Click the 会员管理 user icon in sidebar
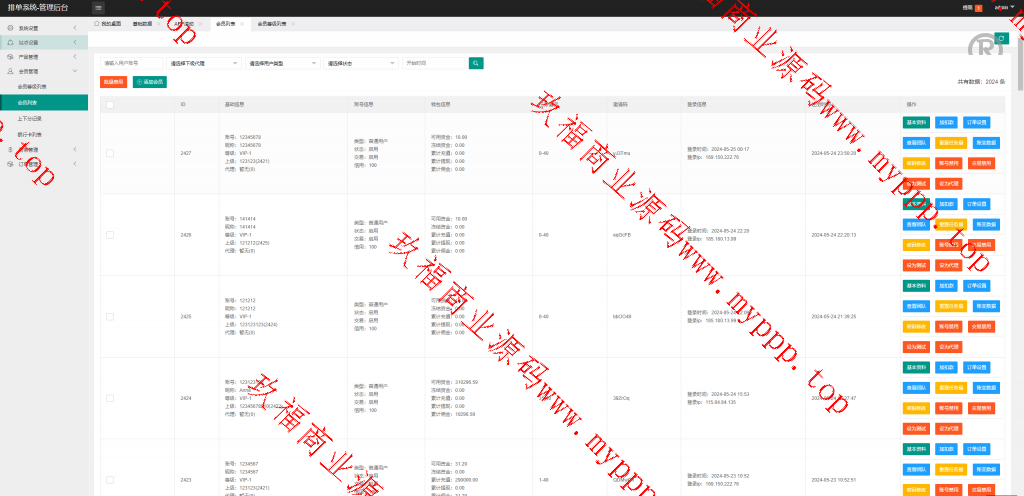The height and width of the screenshot is (496, 1024). pos(10,72)
